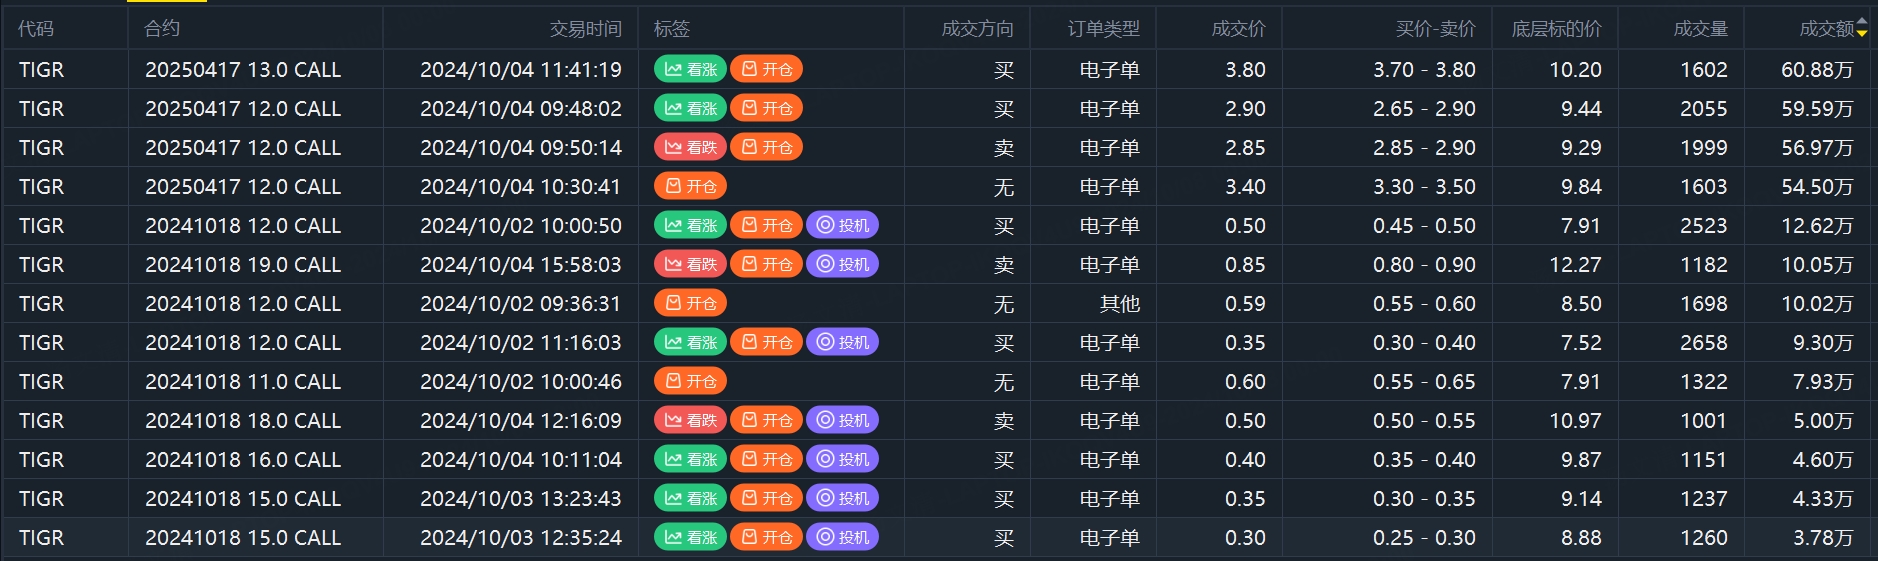Sort by 底层标的价 column header
1878x561 pixels.
[1556, 29]
